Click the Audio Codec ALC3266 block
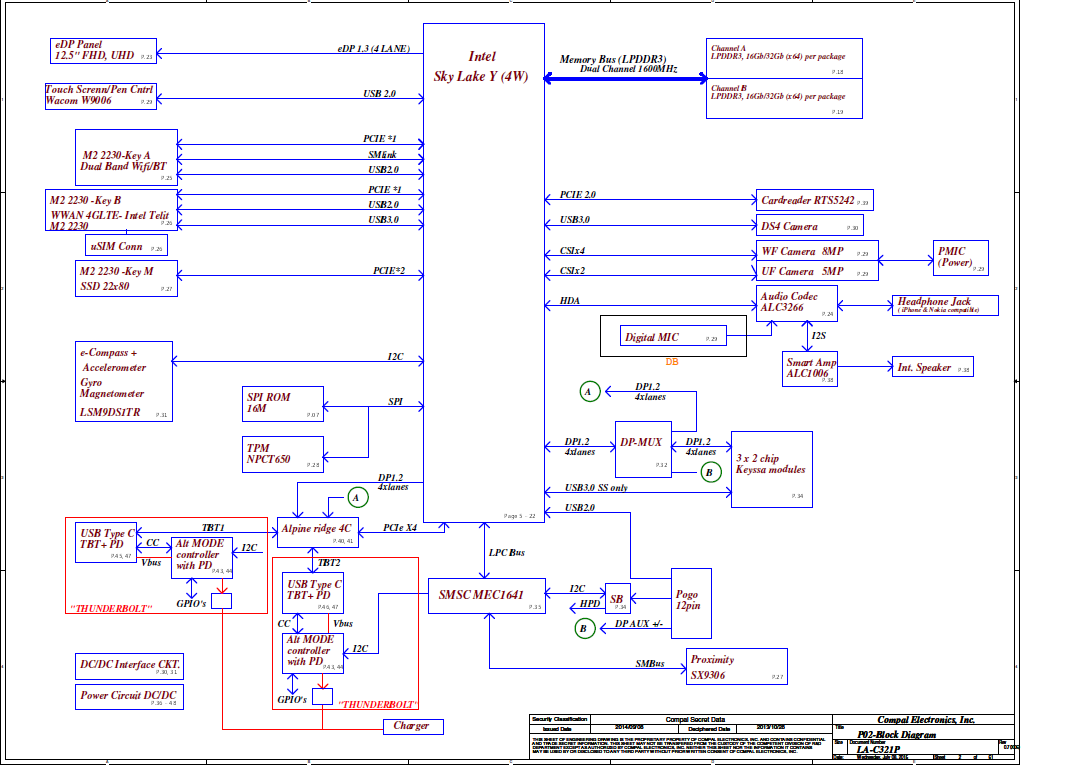Image resolution: width=1087 pixels, height=768 pixels. pos(797,303)
